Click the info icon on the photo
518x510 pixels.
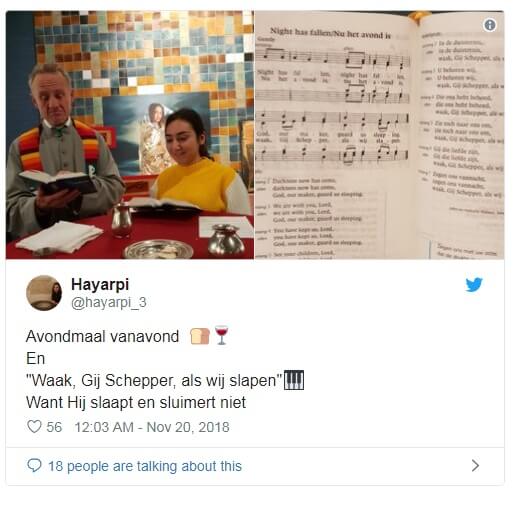coord(490,25)
